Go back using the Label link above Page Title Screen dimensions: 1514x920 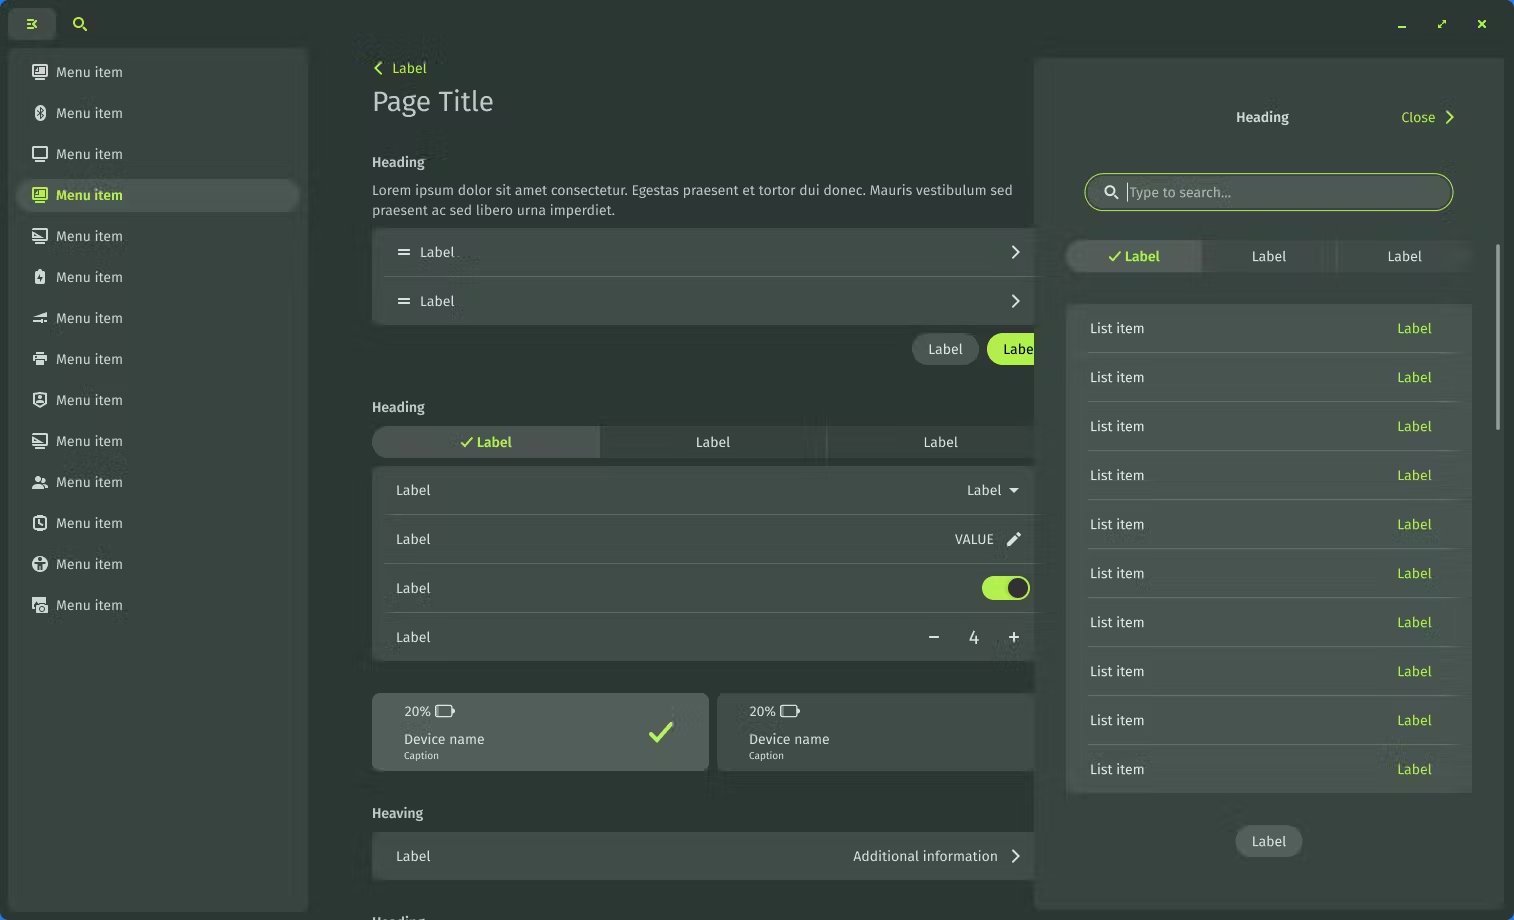coord(400,68)
